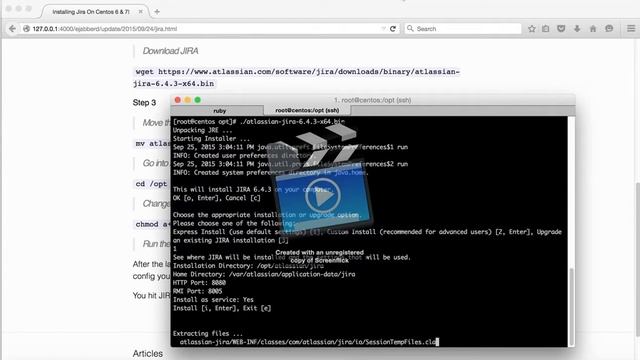640x360 pixels.
Task: Open a new tab with plus button
Action: 157,12
